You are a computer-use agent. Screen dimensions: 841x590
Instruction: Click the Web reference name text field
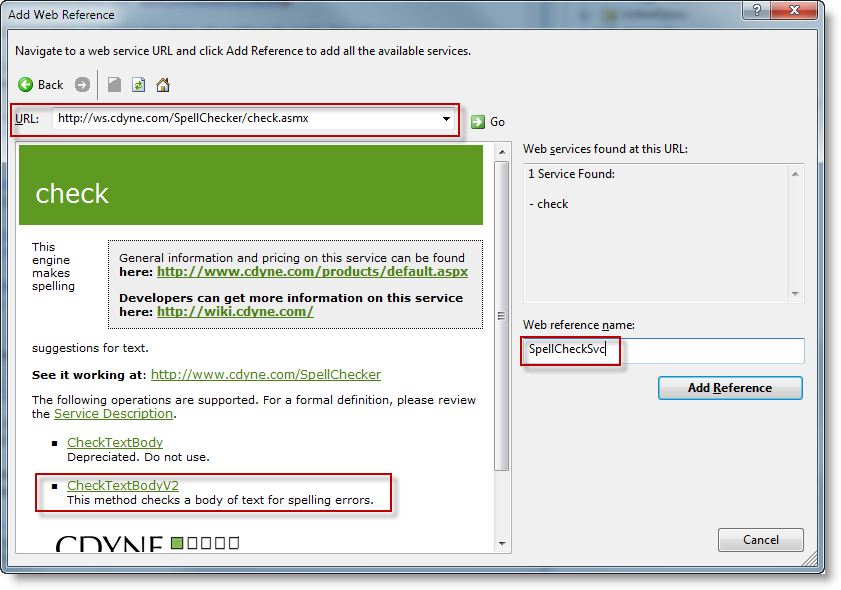tap(663, 351)
